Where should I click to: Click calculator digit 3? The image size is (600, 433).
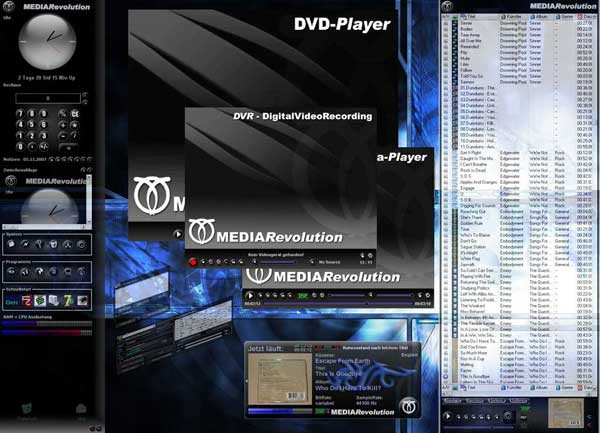pyautogui.click(x=44, y=136)
